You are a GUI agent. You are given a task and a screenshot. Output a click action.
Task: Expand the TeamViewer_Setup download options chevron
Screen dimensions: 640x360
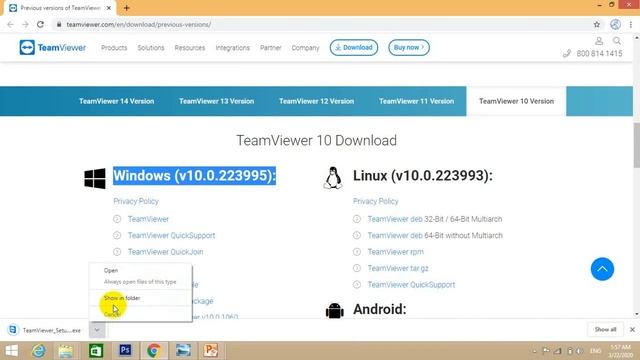click(97, 330)
